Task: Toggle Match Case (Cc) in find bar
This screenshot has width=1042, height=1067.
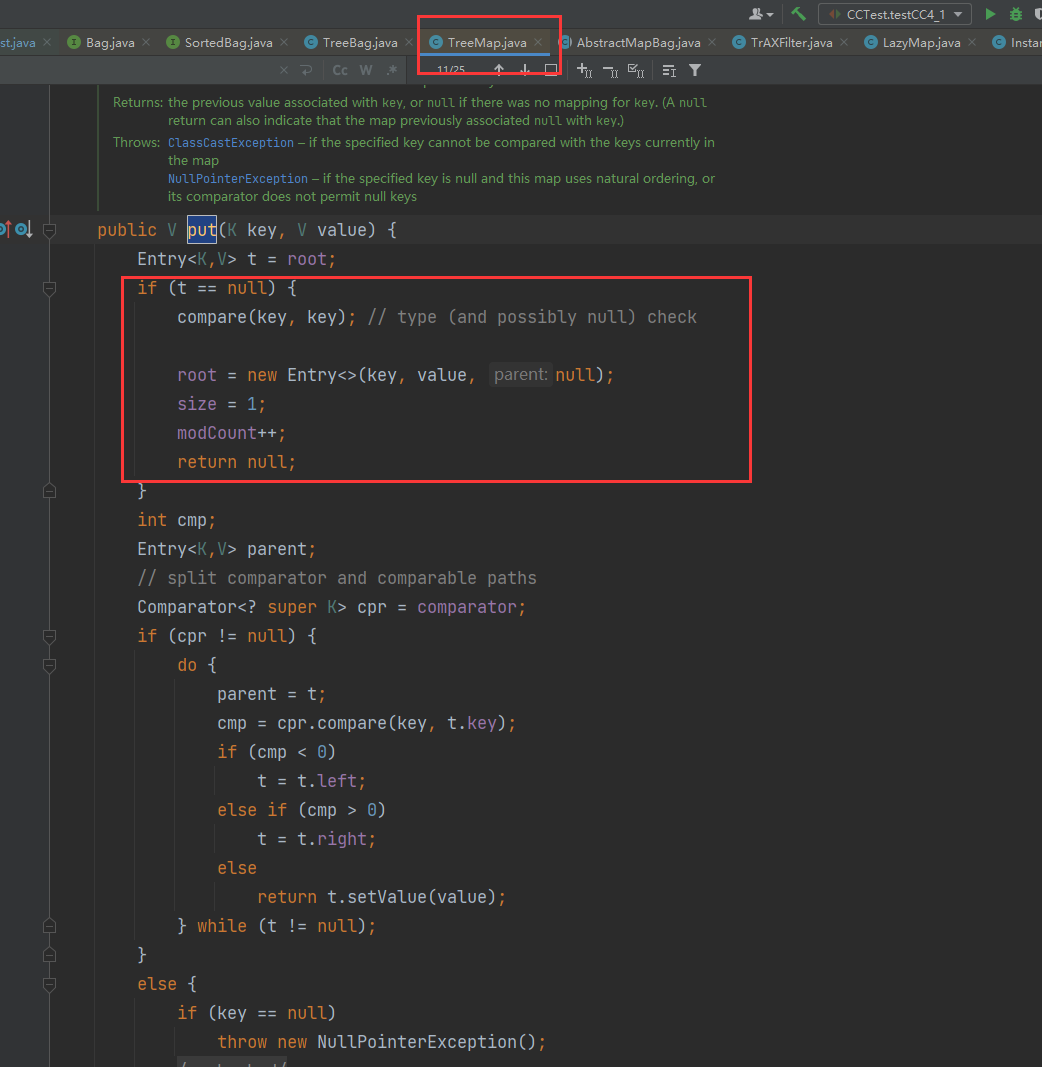Action: coord(340,70)
